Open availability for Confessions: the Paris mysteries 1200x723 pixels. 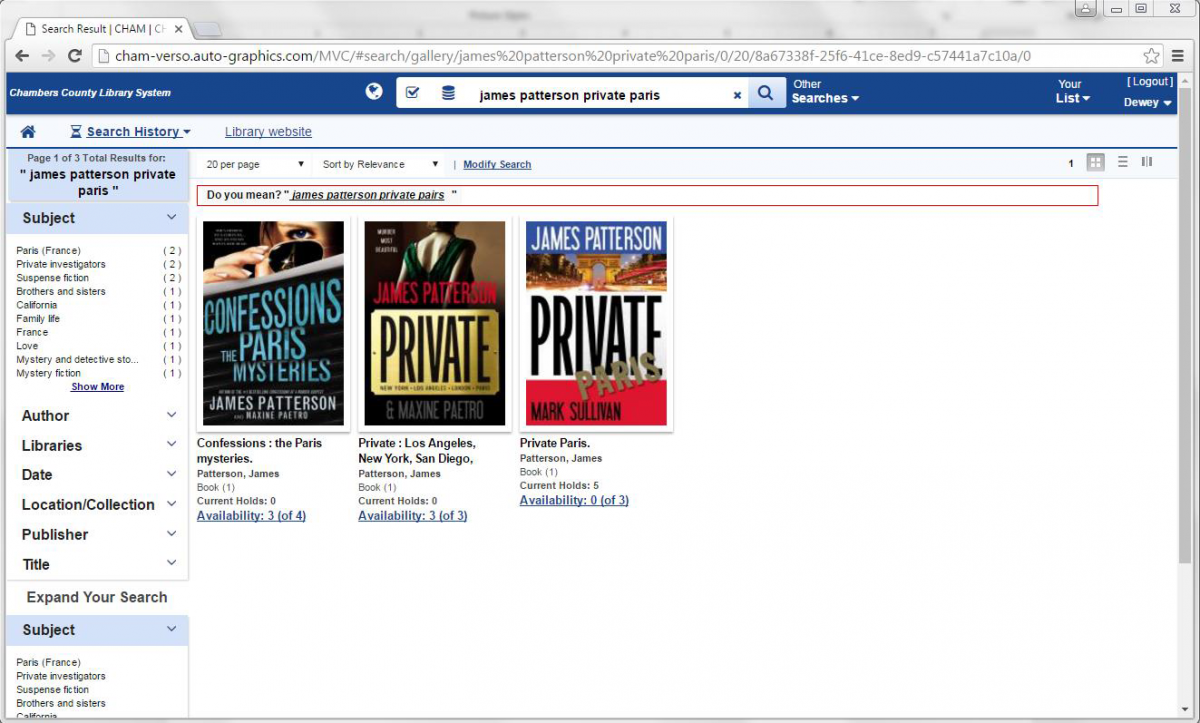coord(251,516)
